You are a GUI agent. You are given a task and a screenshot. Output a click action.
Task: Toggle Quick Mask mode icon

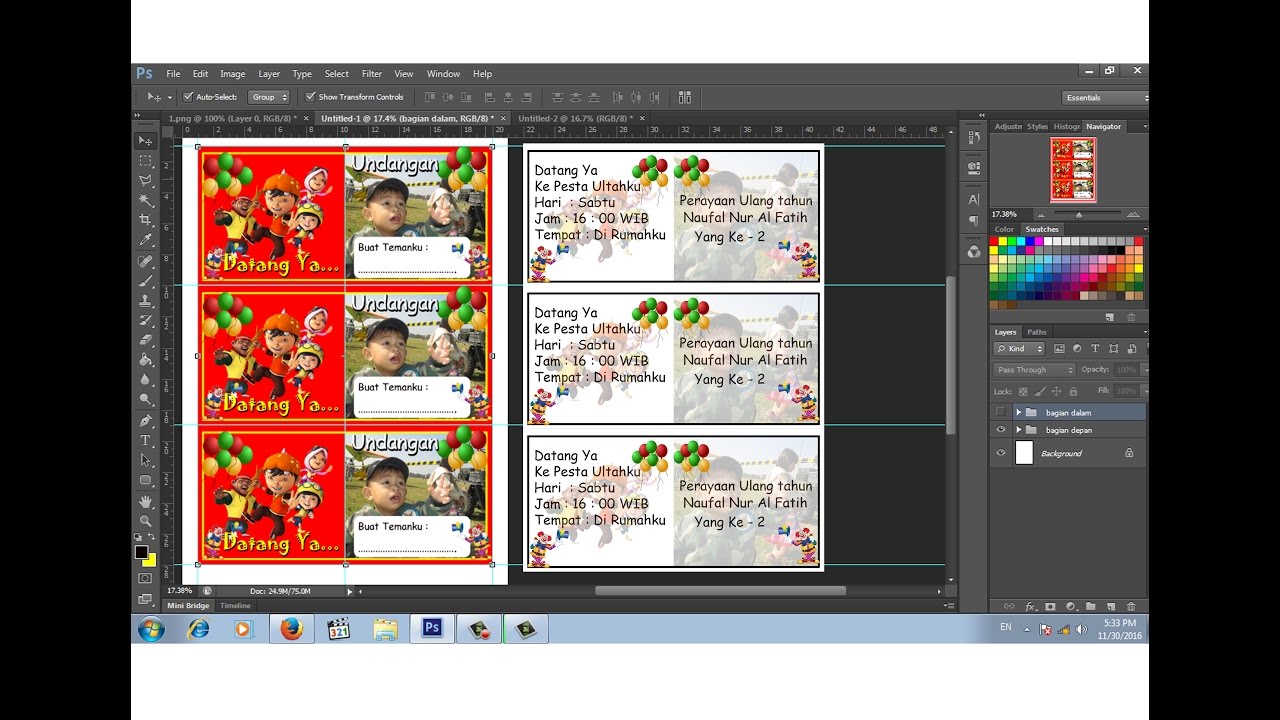coord(146,578)
